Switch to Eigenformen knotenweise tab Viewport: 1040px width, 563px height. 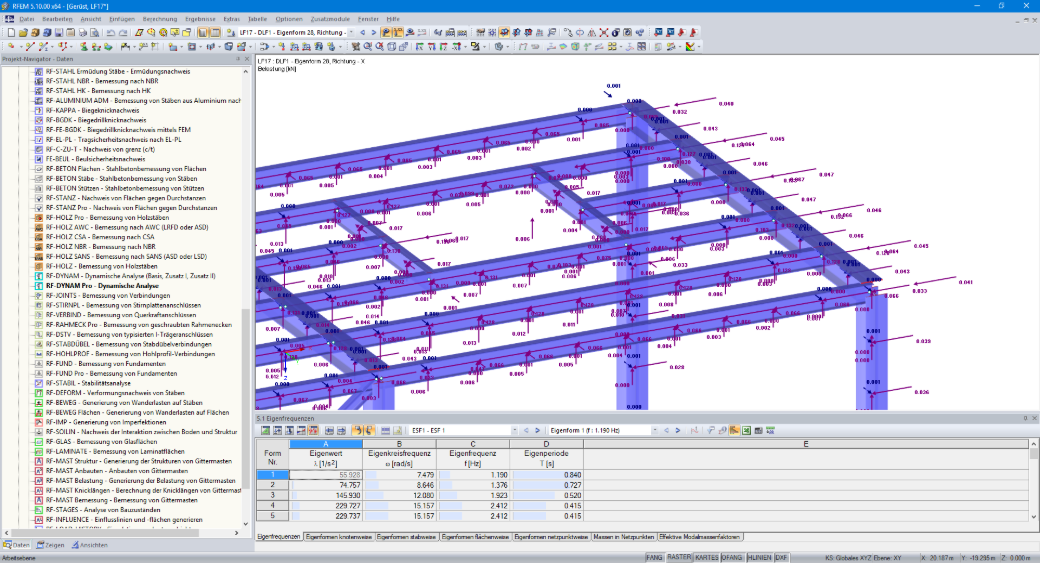(x=338, y=536)
